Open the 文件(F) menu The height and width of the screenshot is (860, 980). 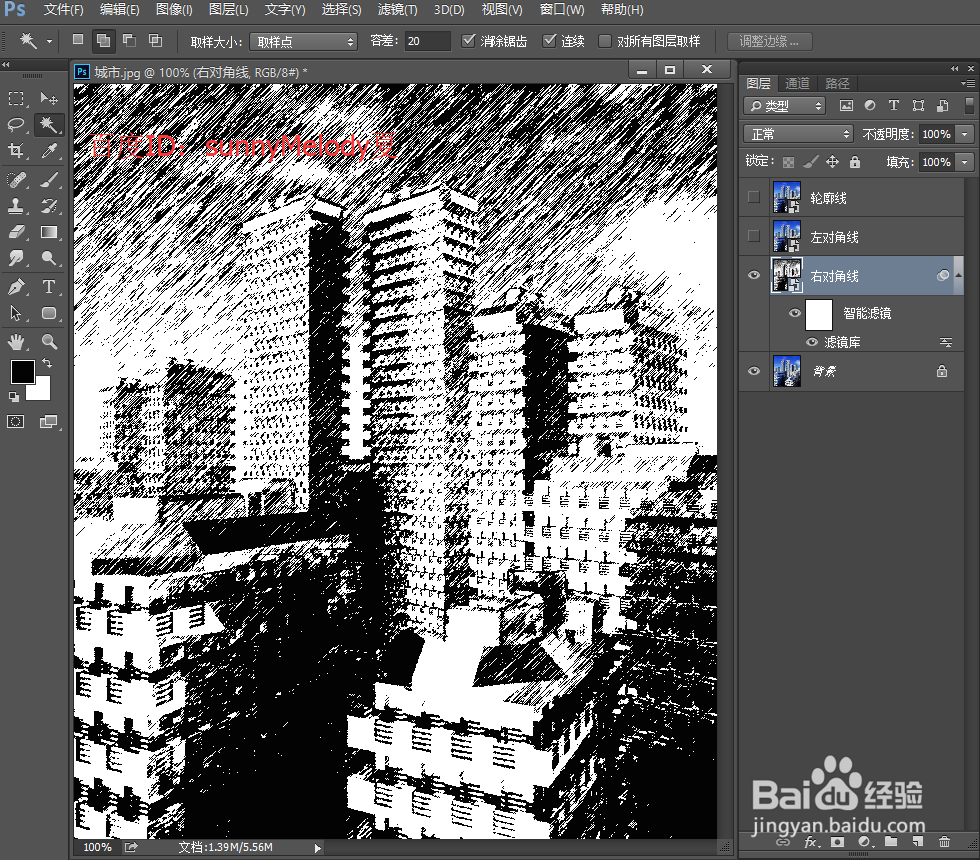point(63,10)
